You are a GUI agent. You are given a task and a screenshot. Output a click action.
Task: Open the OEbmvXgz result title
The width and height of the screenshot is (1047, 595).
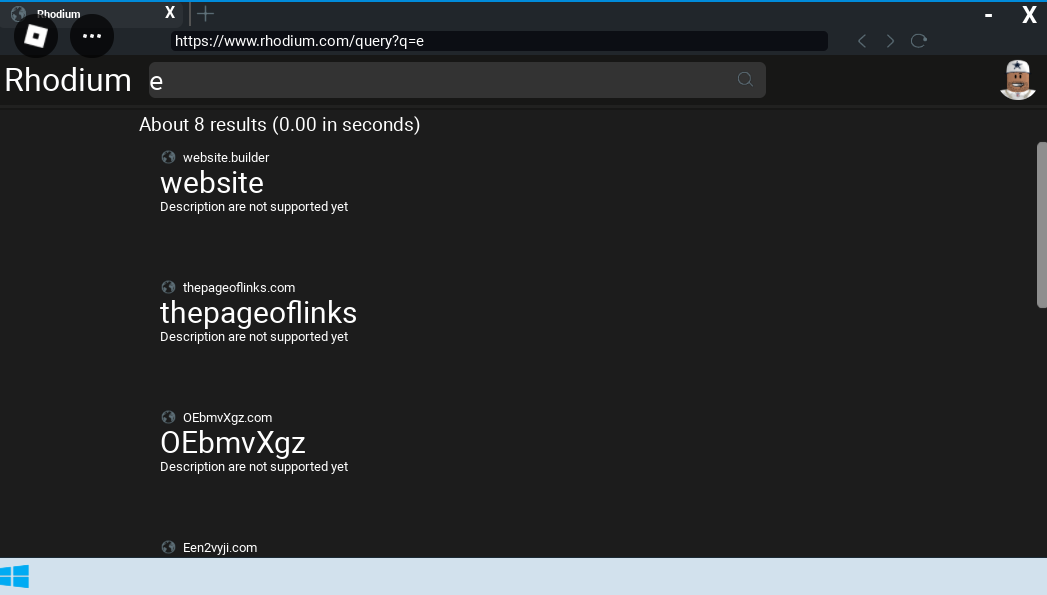[x=232, y=443]
